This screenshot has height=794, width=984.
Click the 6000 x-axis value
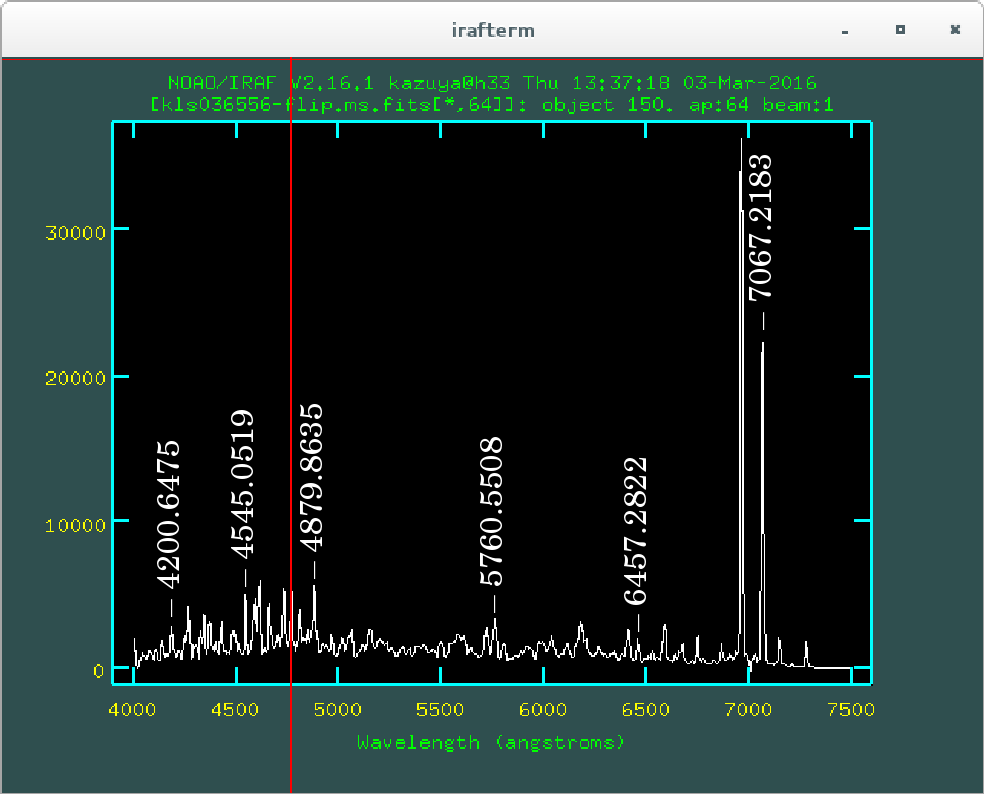click(x=543, y=710)
